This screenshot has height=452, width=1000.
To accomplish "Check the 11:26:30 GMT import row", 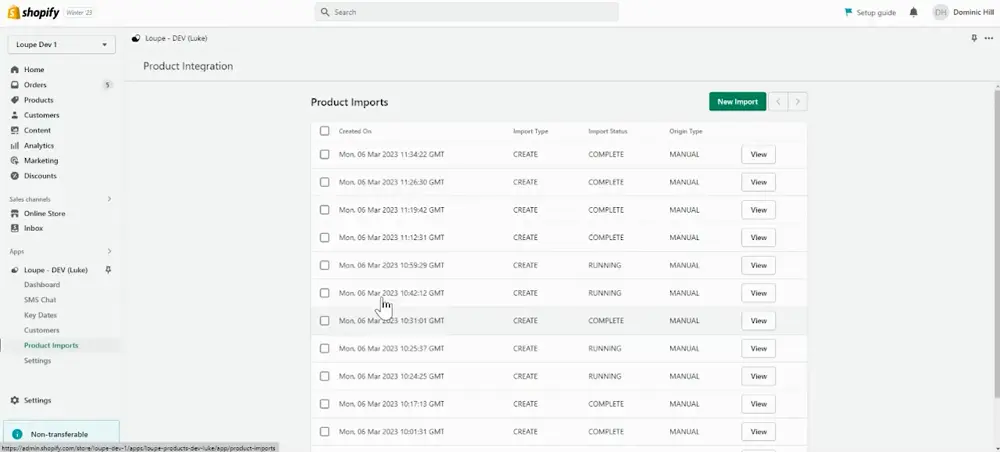I will [x=325, y=182].
